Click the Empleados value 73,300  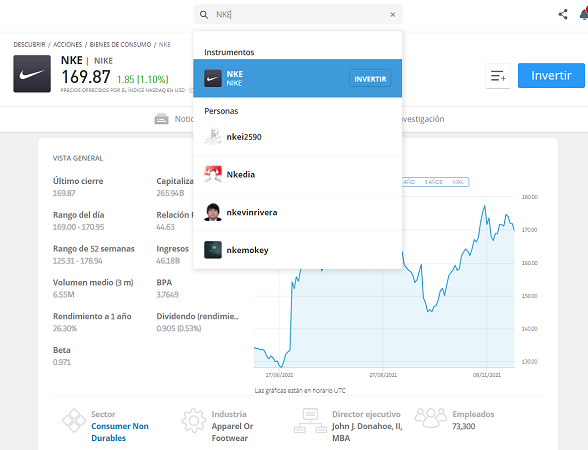pos(464,426)
